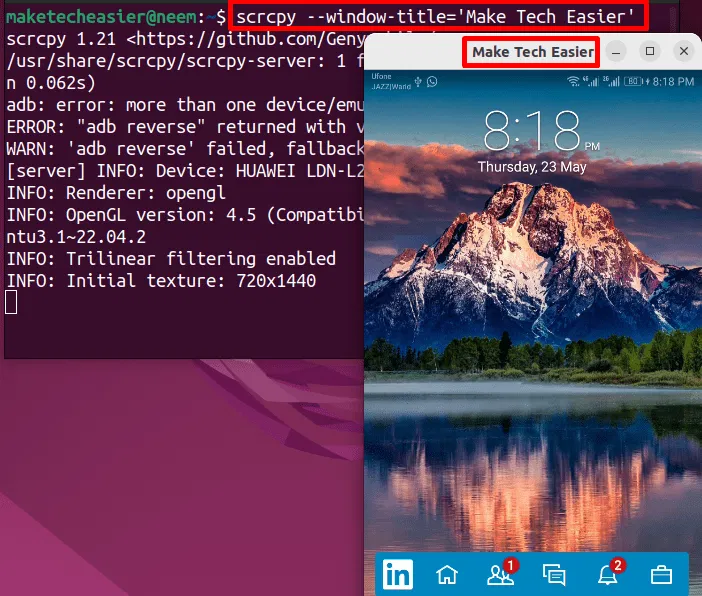Minimize the Make Tech Easier window
The image size is (702, 596).
tap(616, 52)
